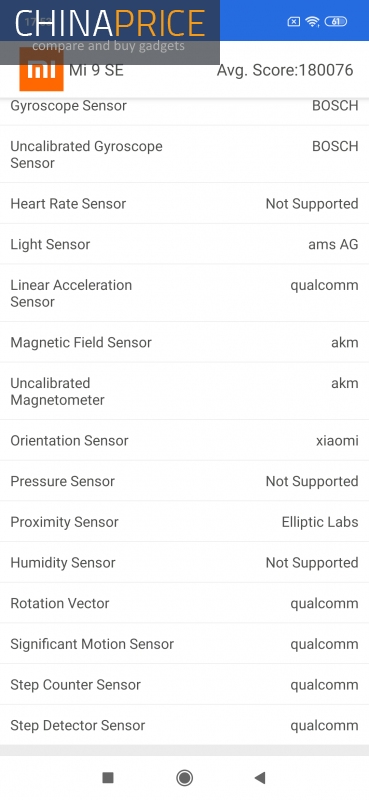Click the CHINAPRICE watermark logo
Image resolution: width=369 pixels, height=800 pixels.
coord(110,29)
